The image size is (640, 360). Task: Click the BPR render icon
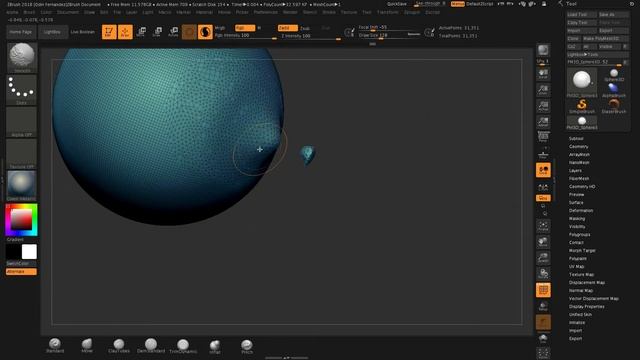pyautogui.click(x=543, y=50)
